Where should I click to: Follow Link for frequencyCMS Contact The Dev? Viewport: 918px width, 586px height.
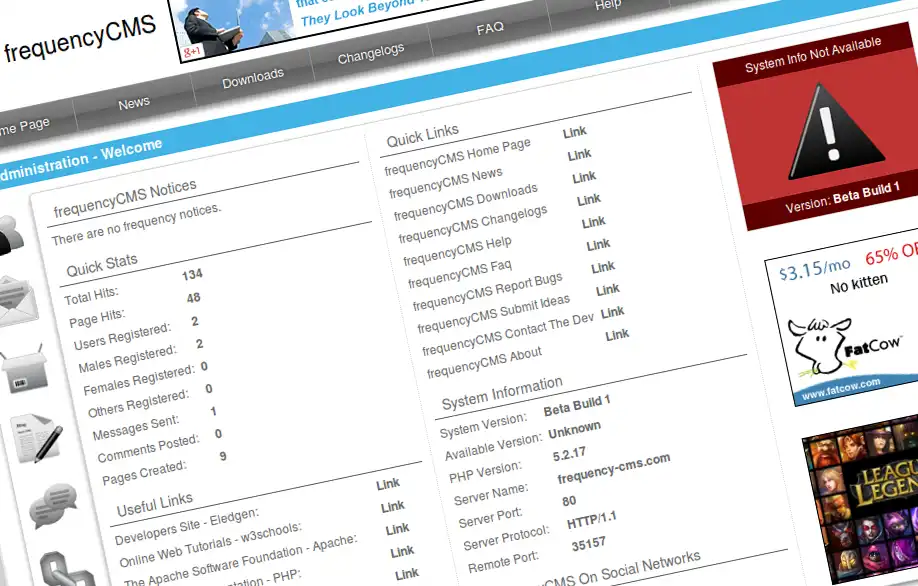[612, 313]
